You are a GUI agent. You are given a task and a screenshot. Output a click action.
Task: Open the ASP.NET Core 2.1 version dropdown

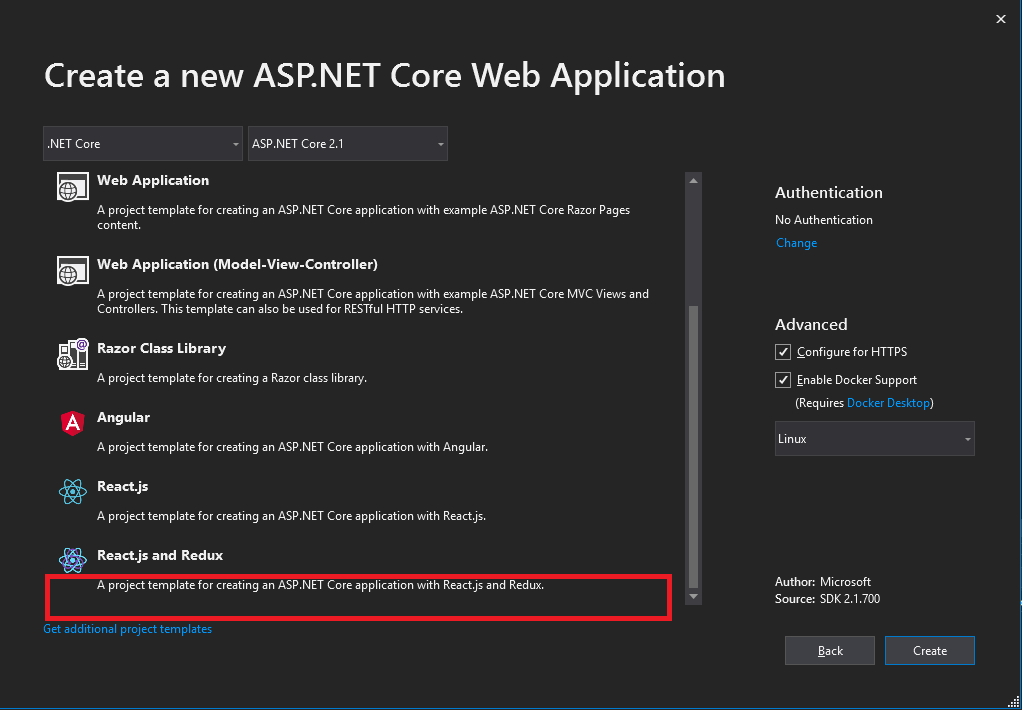coord(347,143)
